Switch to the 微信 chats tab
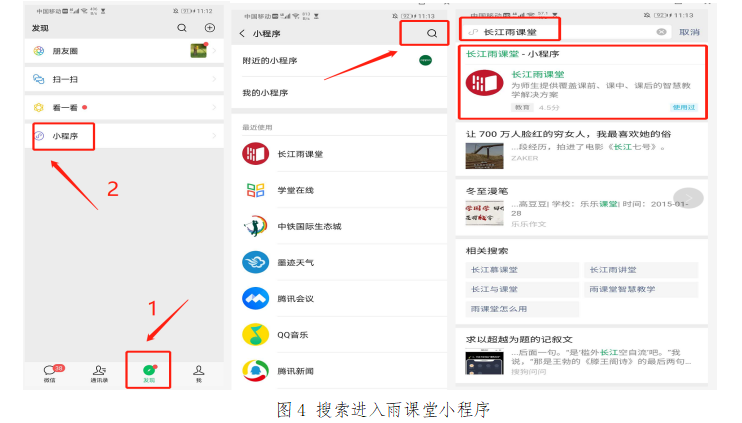Screen dimensions: 742x423 [x=50, y=373]
